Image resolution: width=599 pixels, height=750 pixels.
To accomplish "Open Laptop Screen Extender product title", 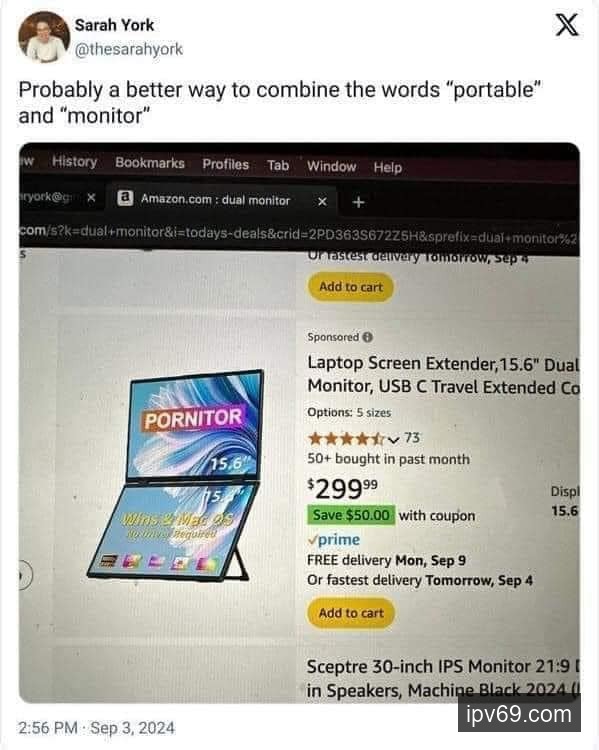I will 443,375.
